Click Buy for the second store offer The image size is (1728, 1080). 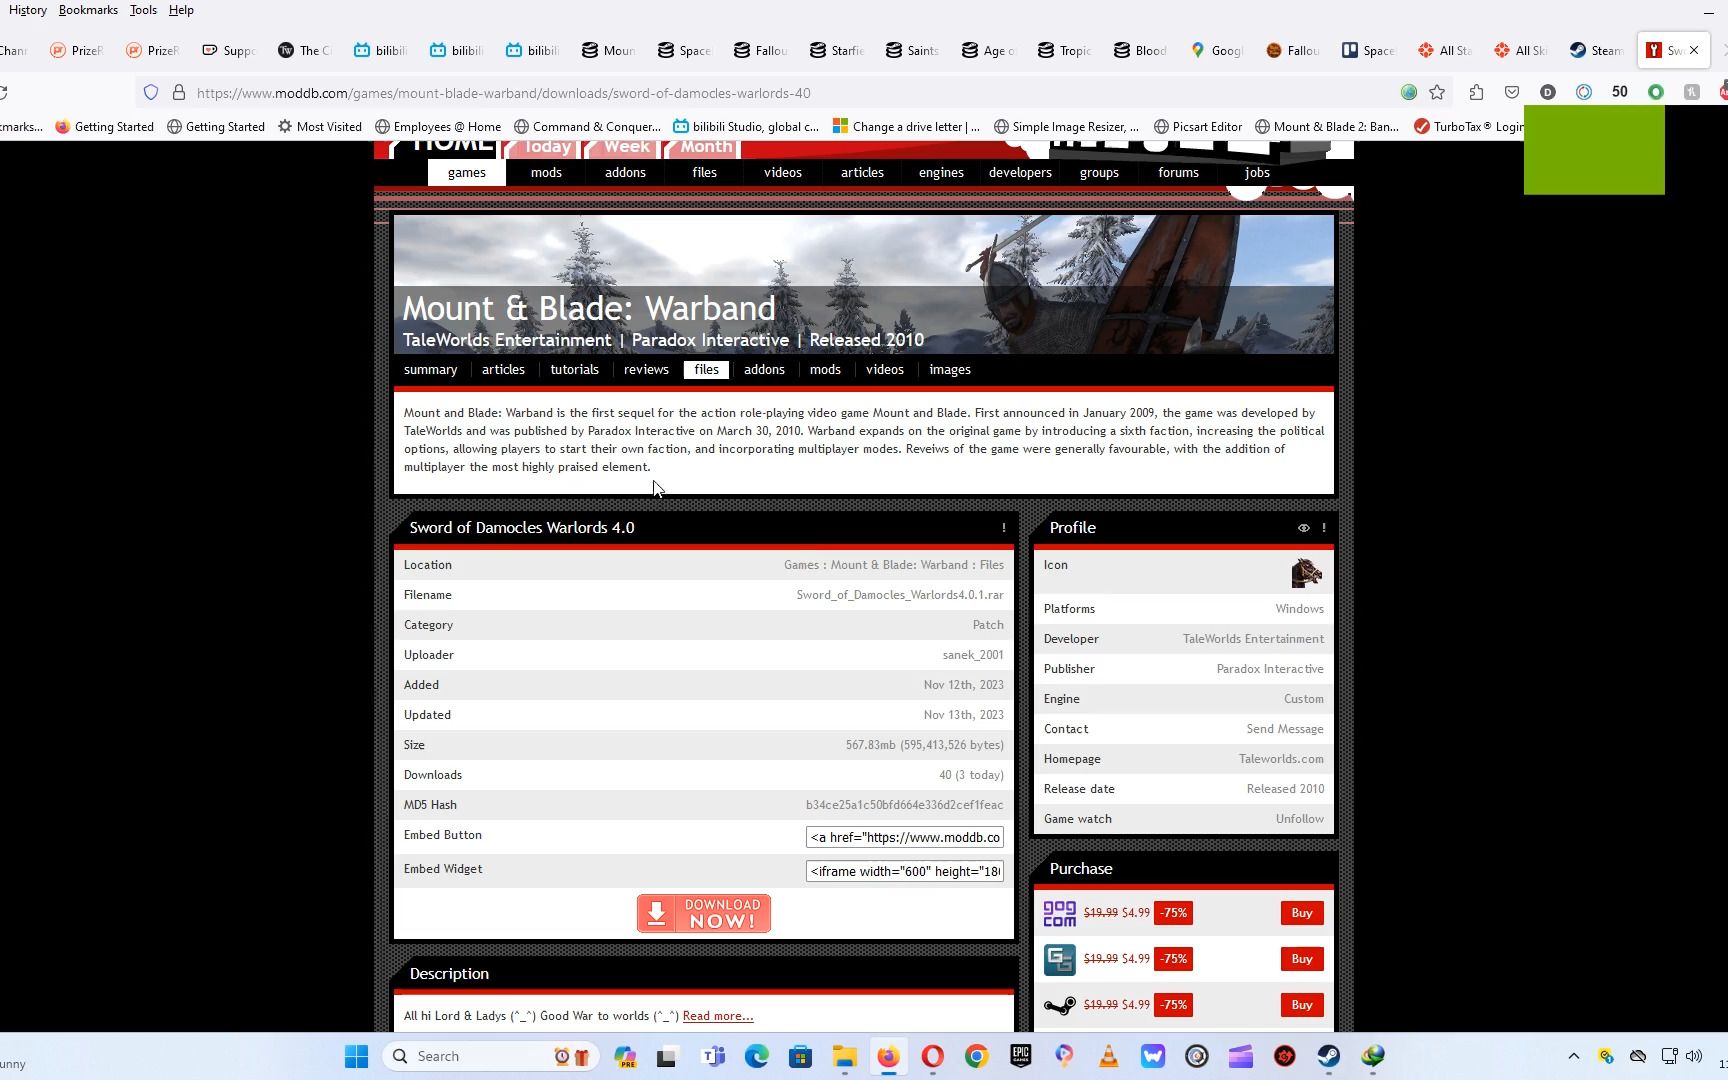click(1302, 959)
